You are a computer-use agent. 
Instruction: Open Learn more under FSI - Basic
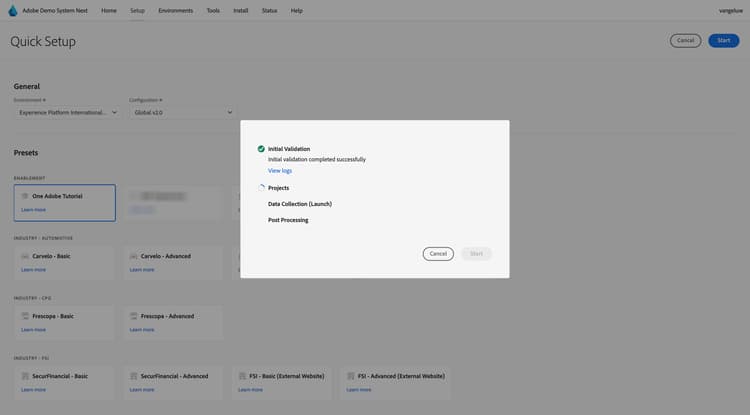click(251, 390)
